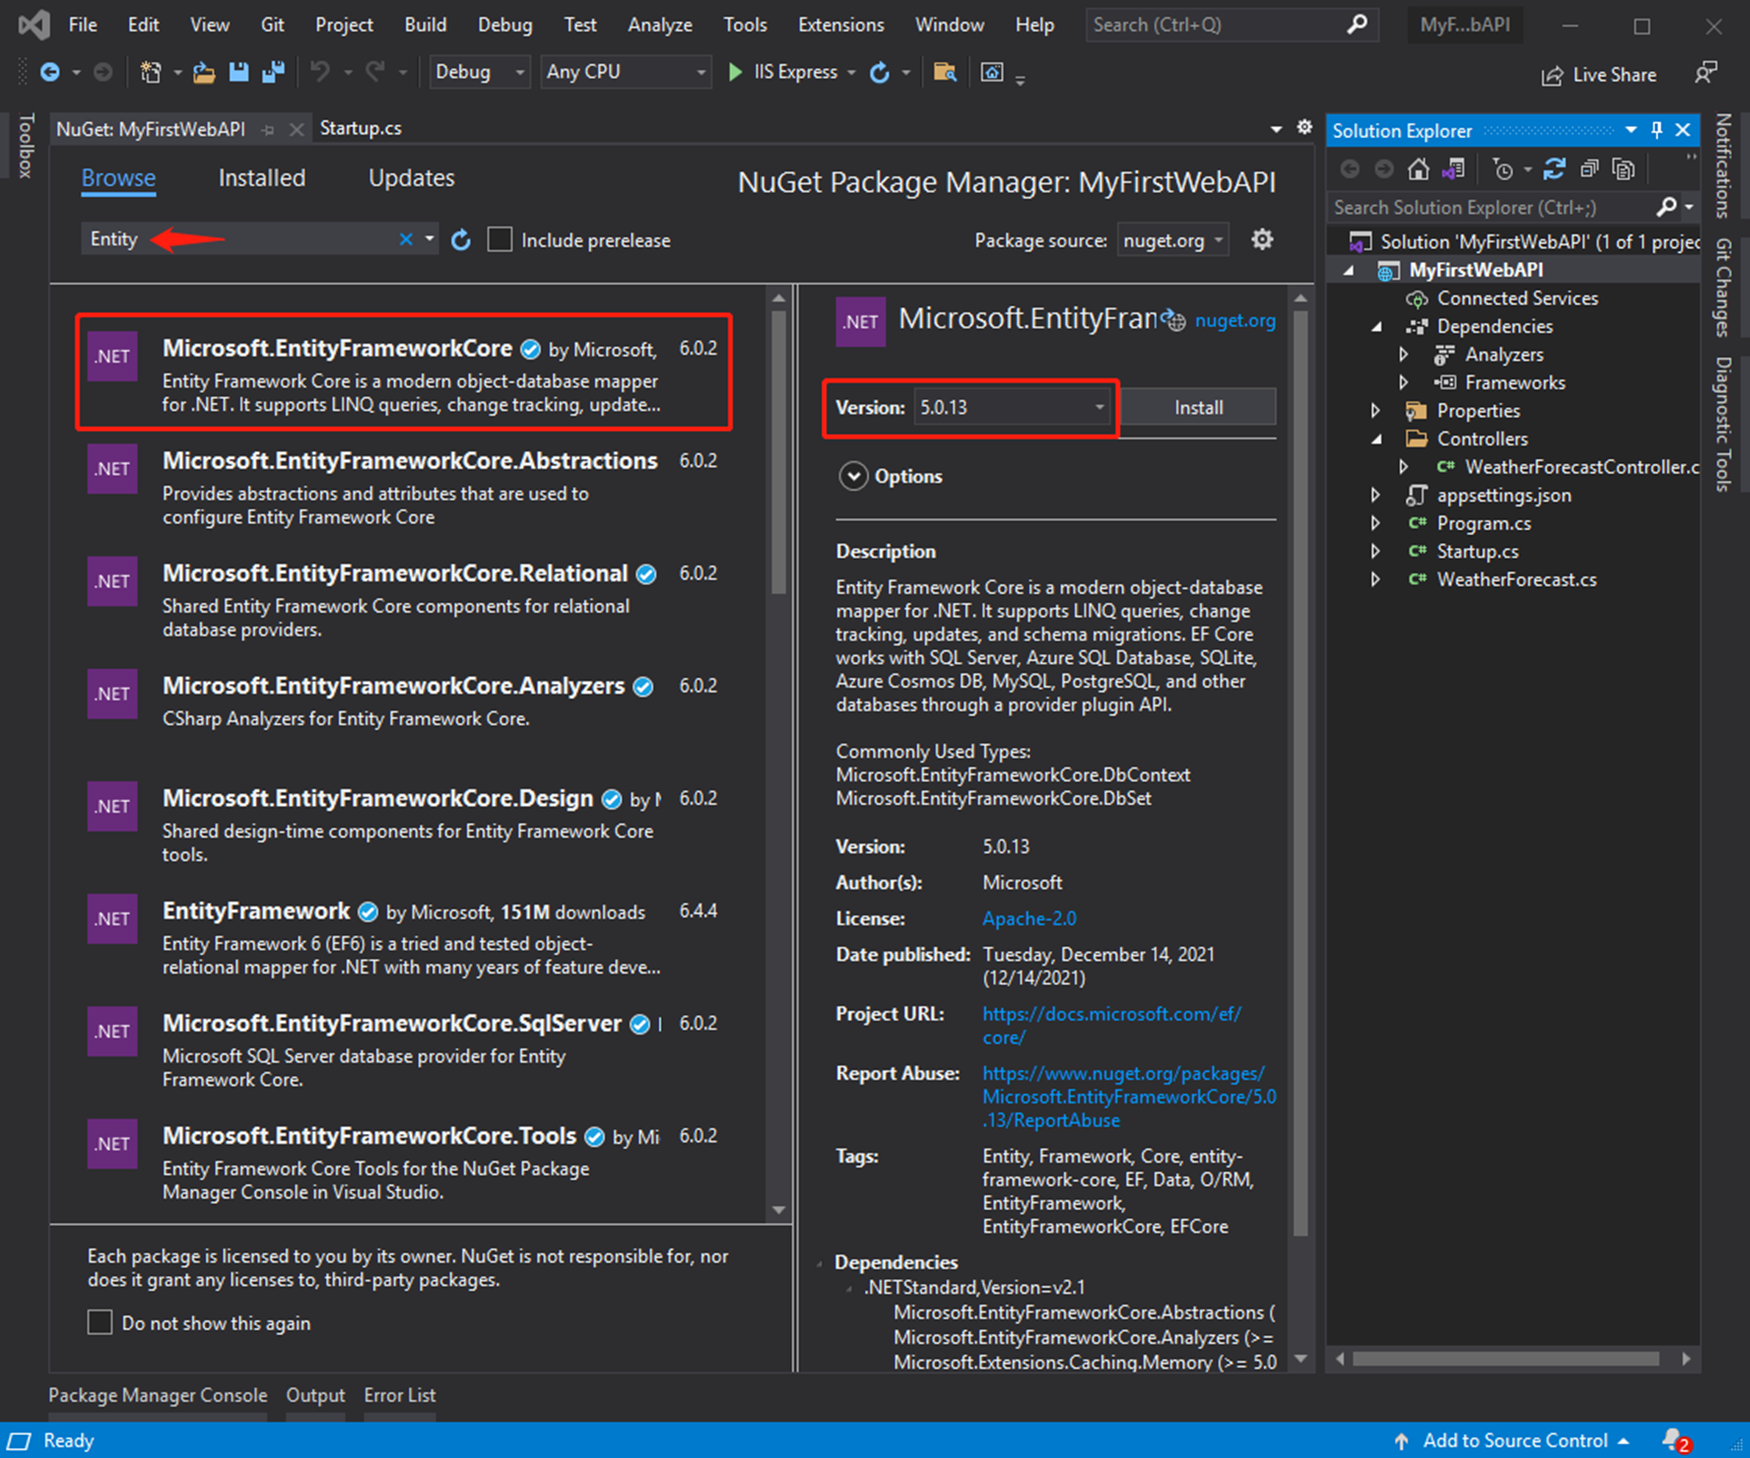Open the IIS Express target dropdown arrow

click(x=851, y=72)
